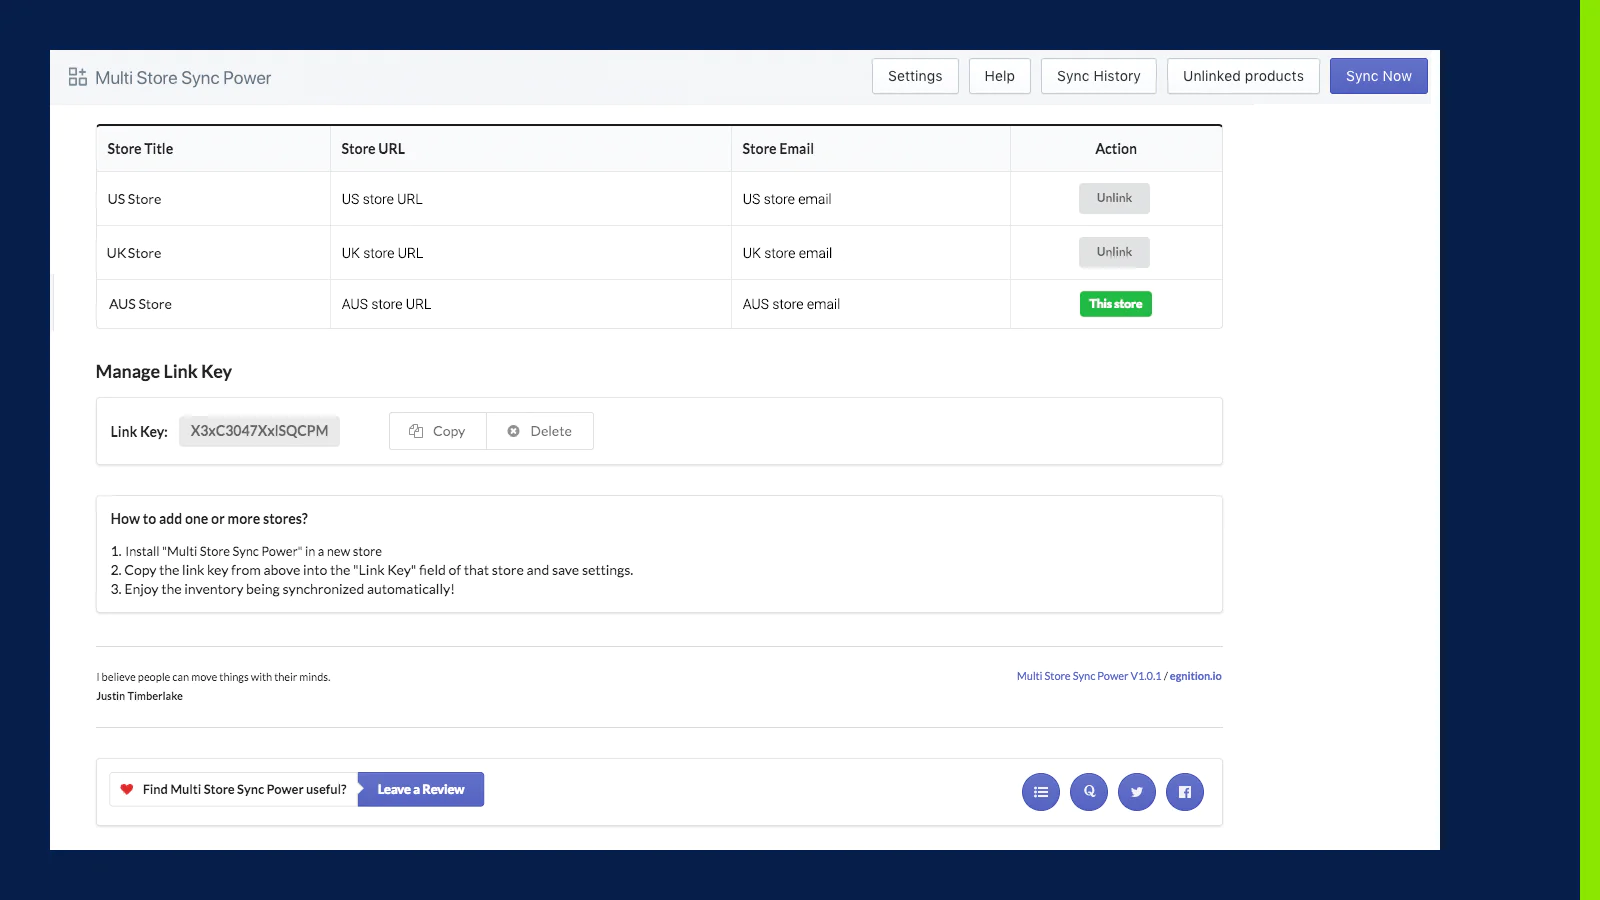The height and width of the screenshot is (900, 1600).
Task: Click Leave a Review
Action: [420, 789]
